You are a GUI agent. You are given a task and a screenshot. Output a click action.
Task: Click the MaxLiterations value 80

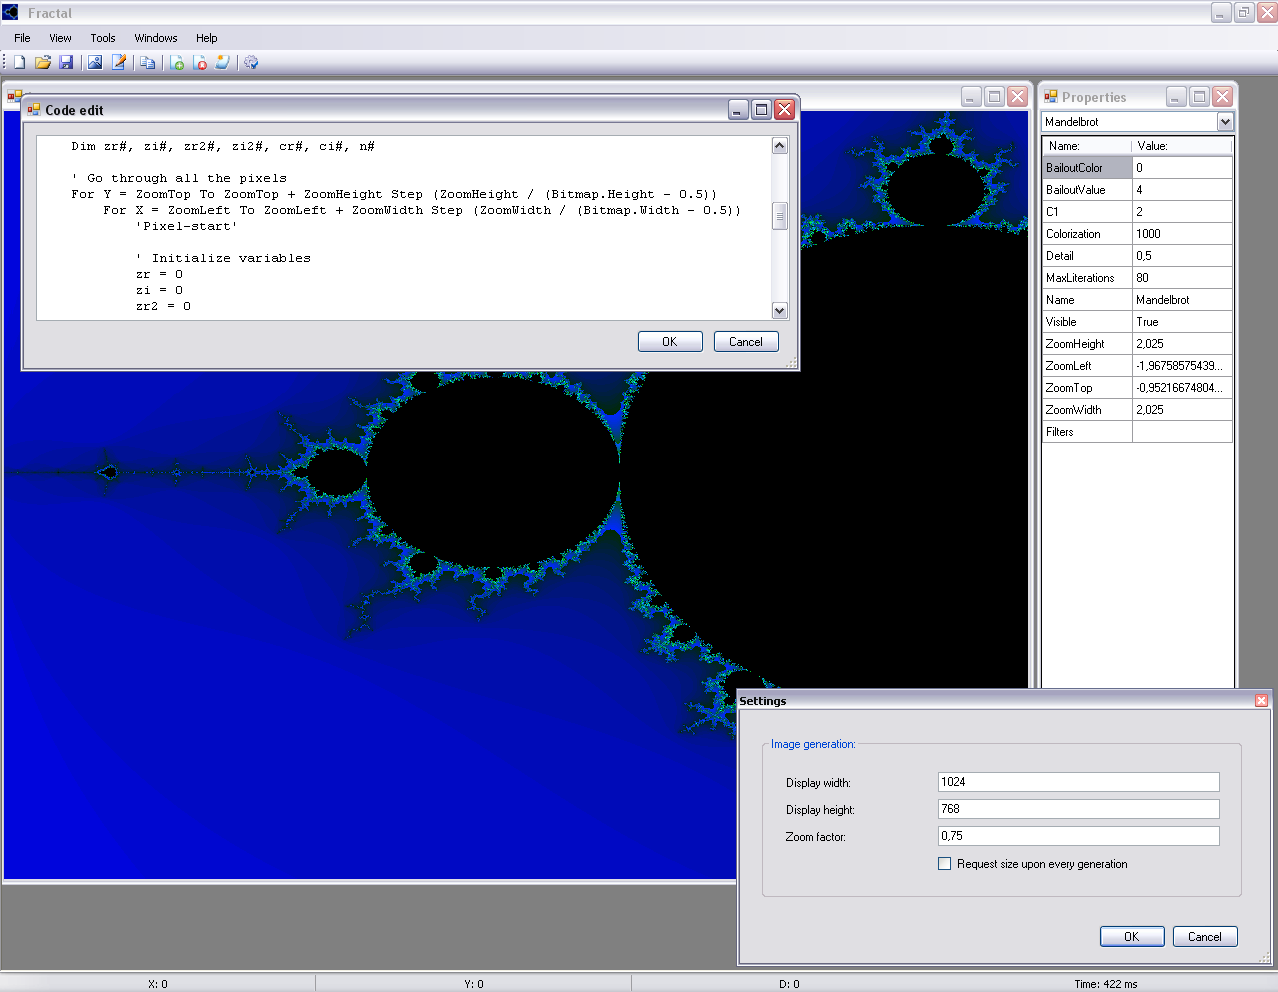1182,278
